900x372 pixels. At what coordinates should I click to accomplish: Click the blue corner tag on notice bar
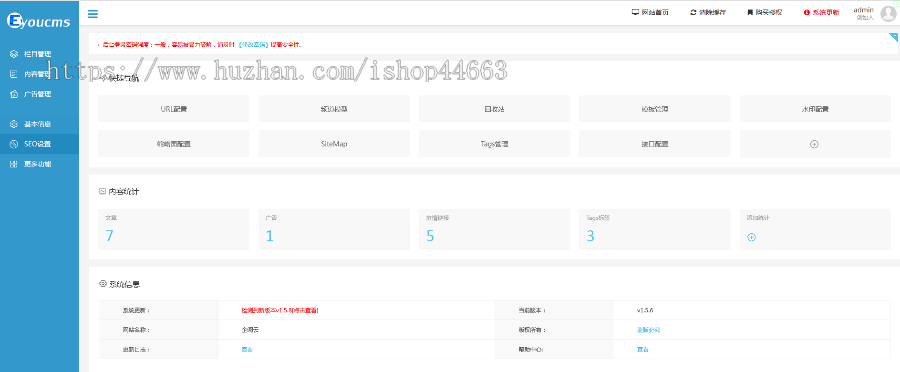tap(894, 37)
